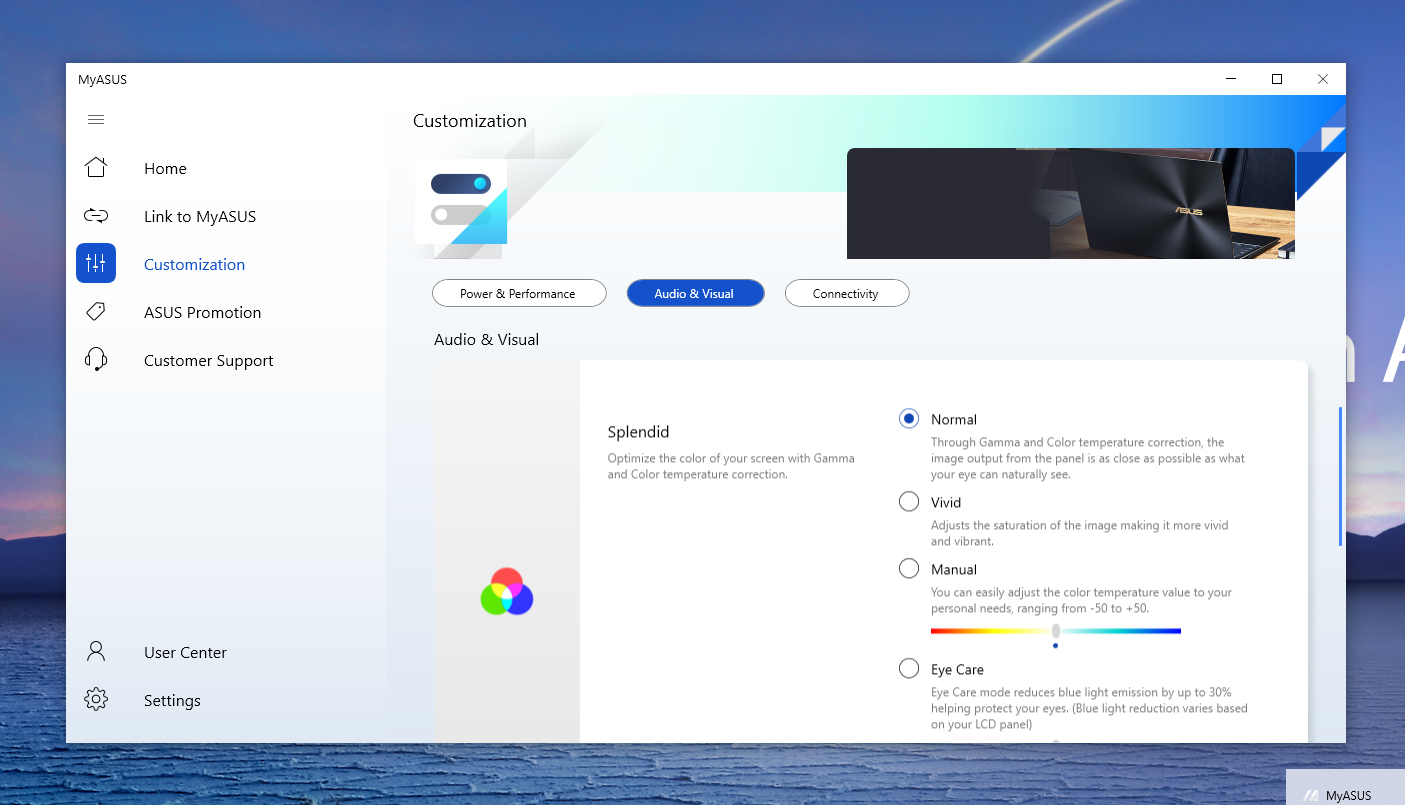Switch to Audio & Visual tab

pyautogui.click(x=695, y=293)
